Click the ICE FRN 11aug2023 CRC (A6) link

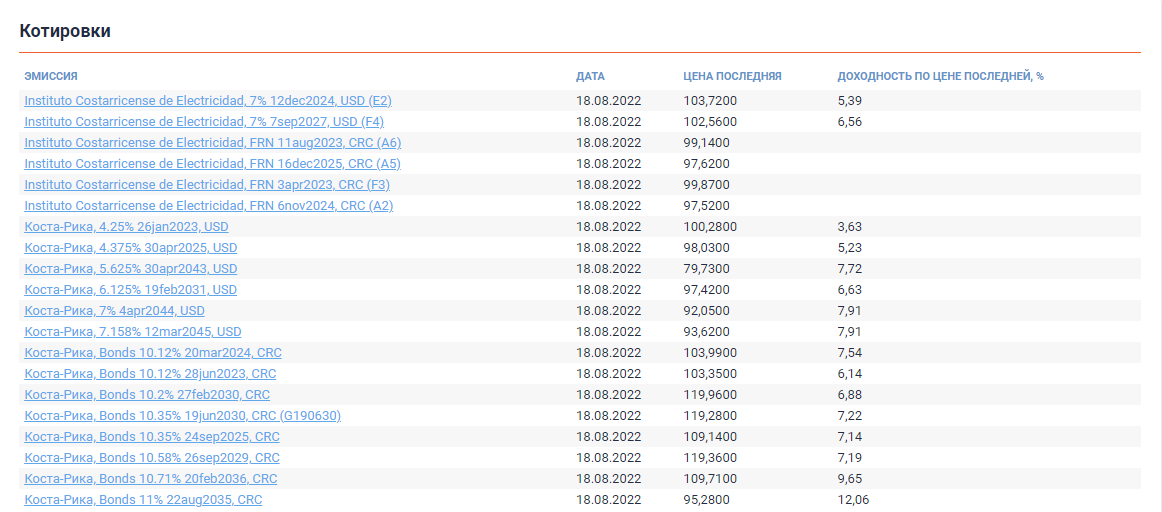pos(212,143)
